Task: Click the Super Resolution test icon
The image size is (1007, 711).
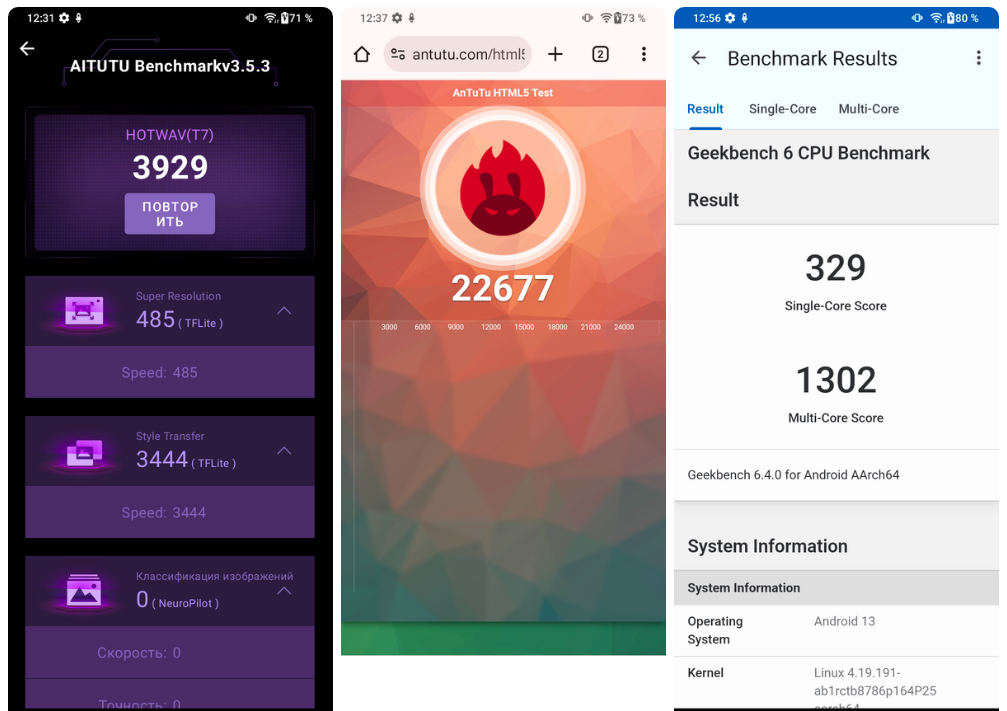Action: point(84,312)
